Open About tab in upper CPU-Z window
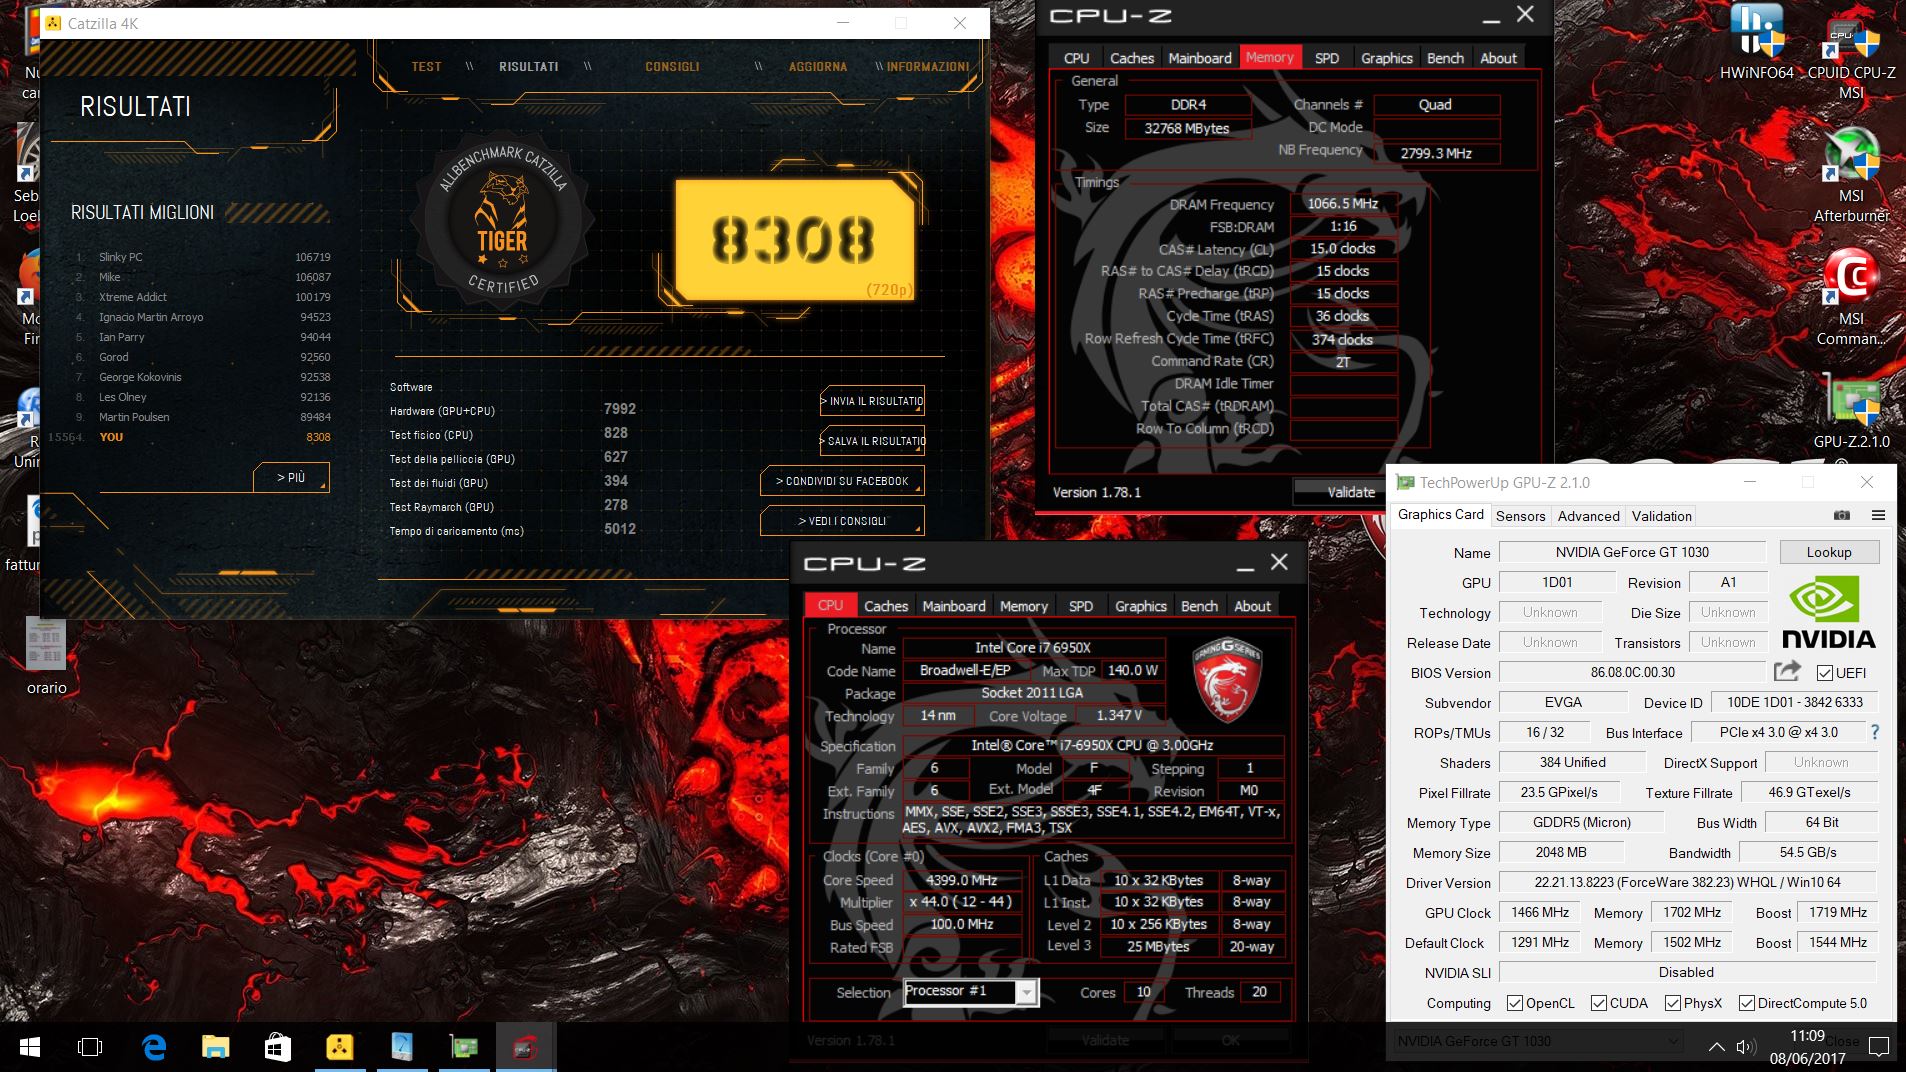The width and height of the screenshot is (1906, 1072). pos(1498,58)
